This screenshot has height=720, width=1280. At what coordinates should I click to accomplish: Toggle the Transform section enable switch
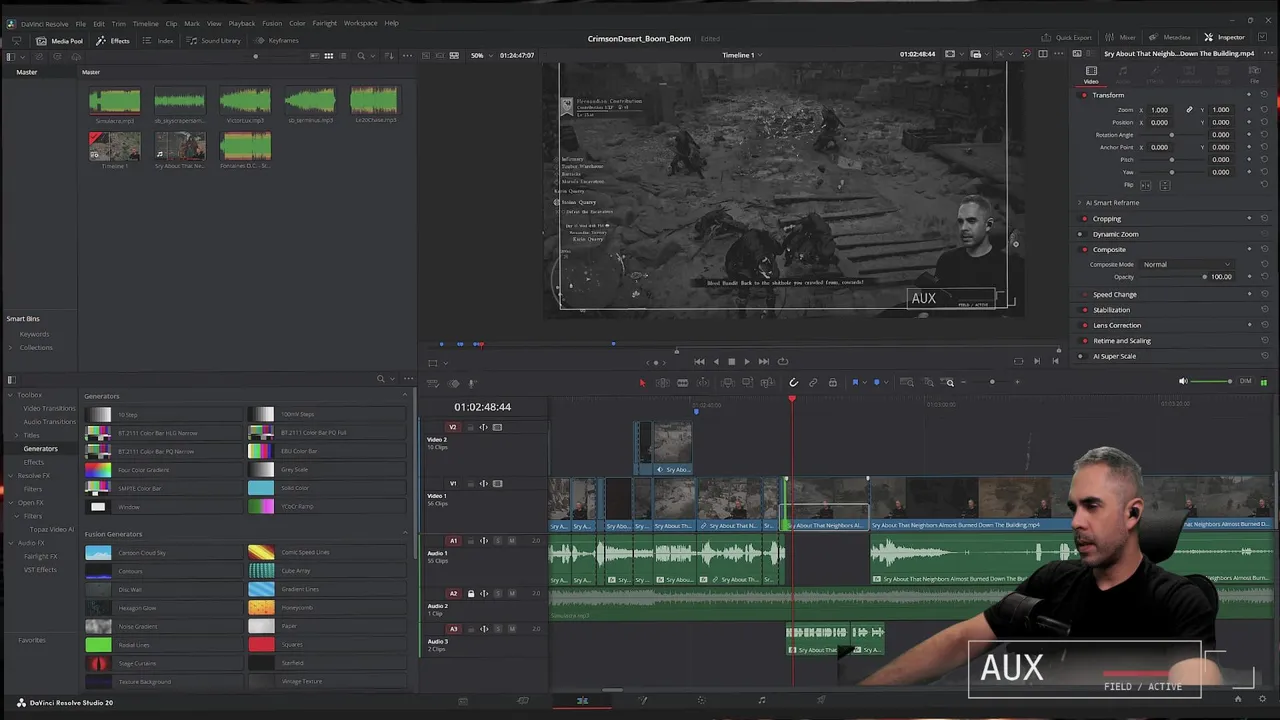point(1084,95)
